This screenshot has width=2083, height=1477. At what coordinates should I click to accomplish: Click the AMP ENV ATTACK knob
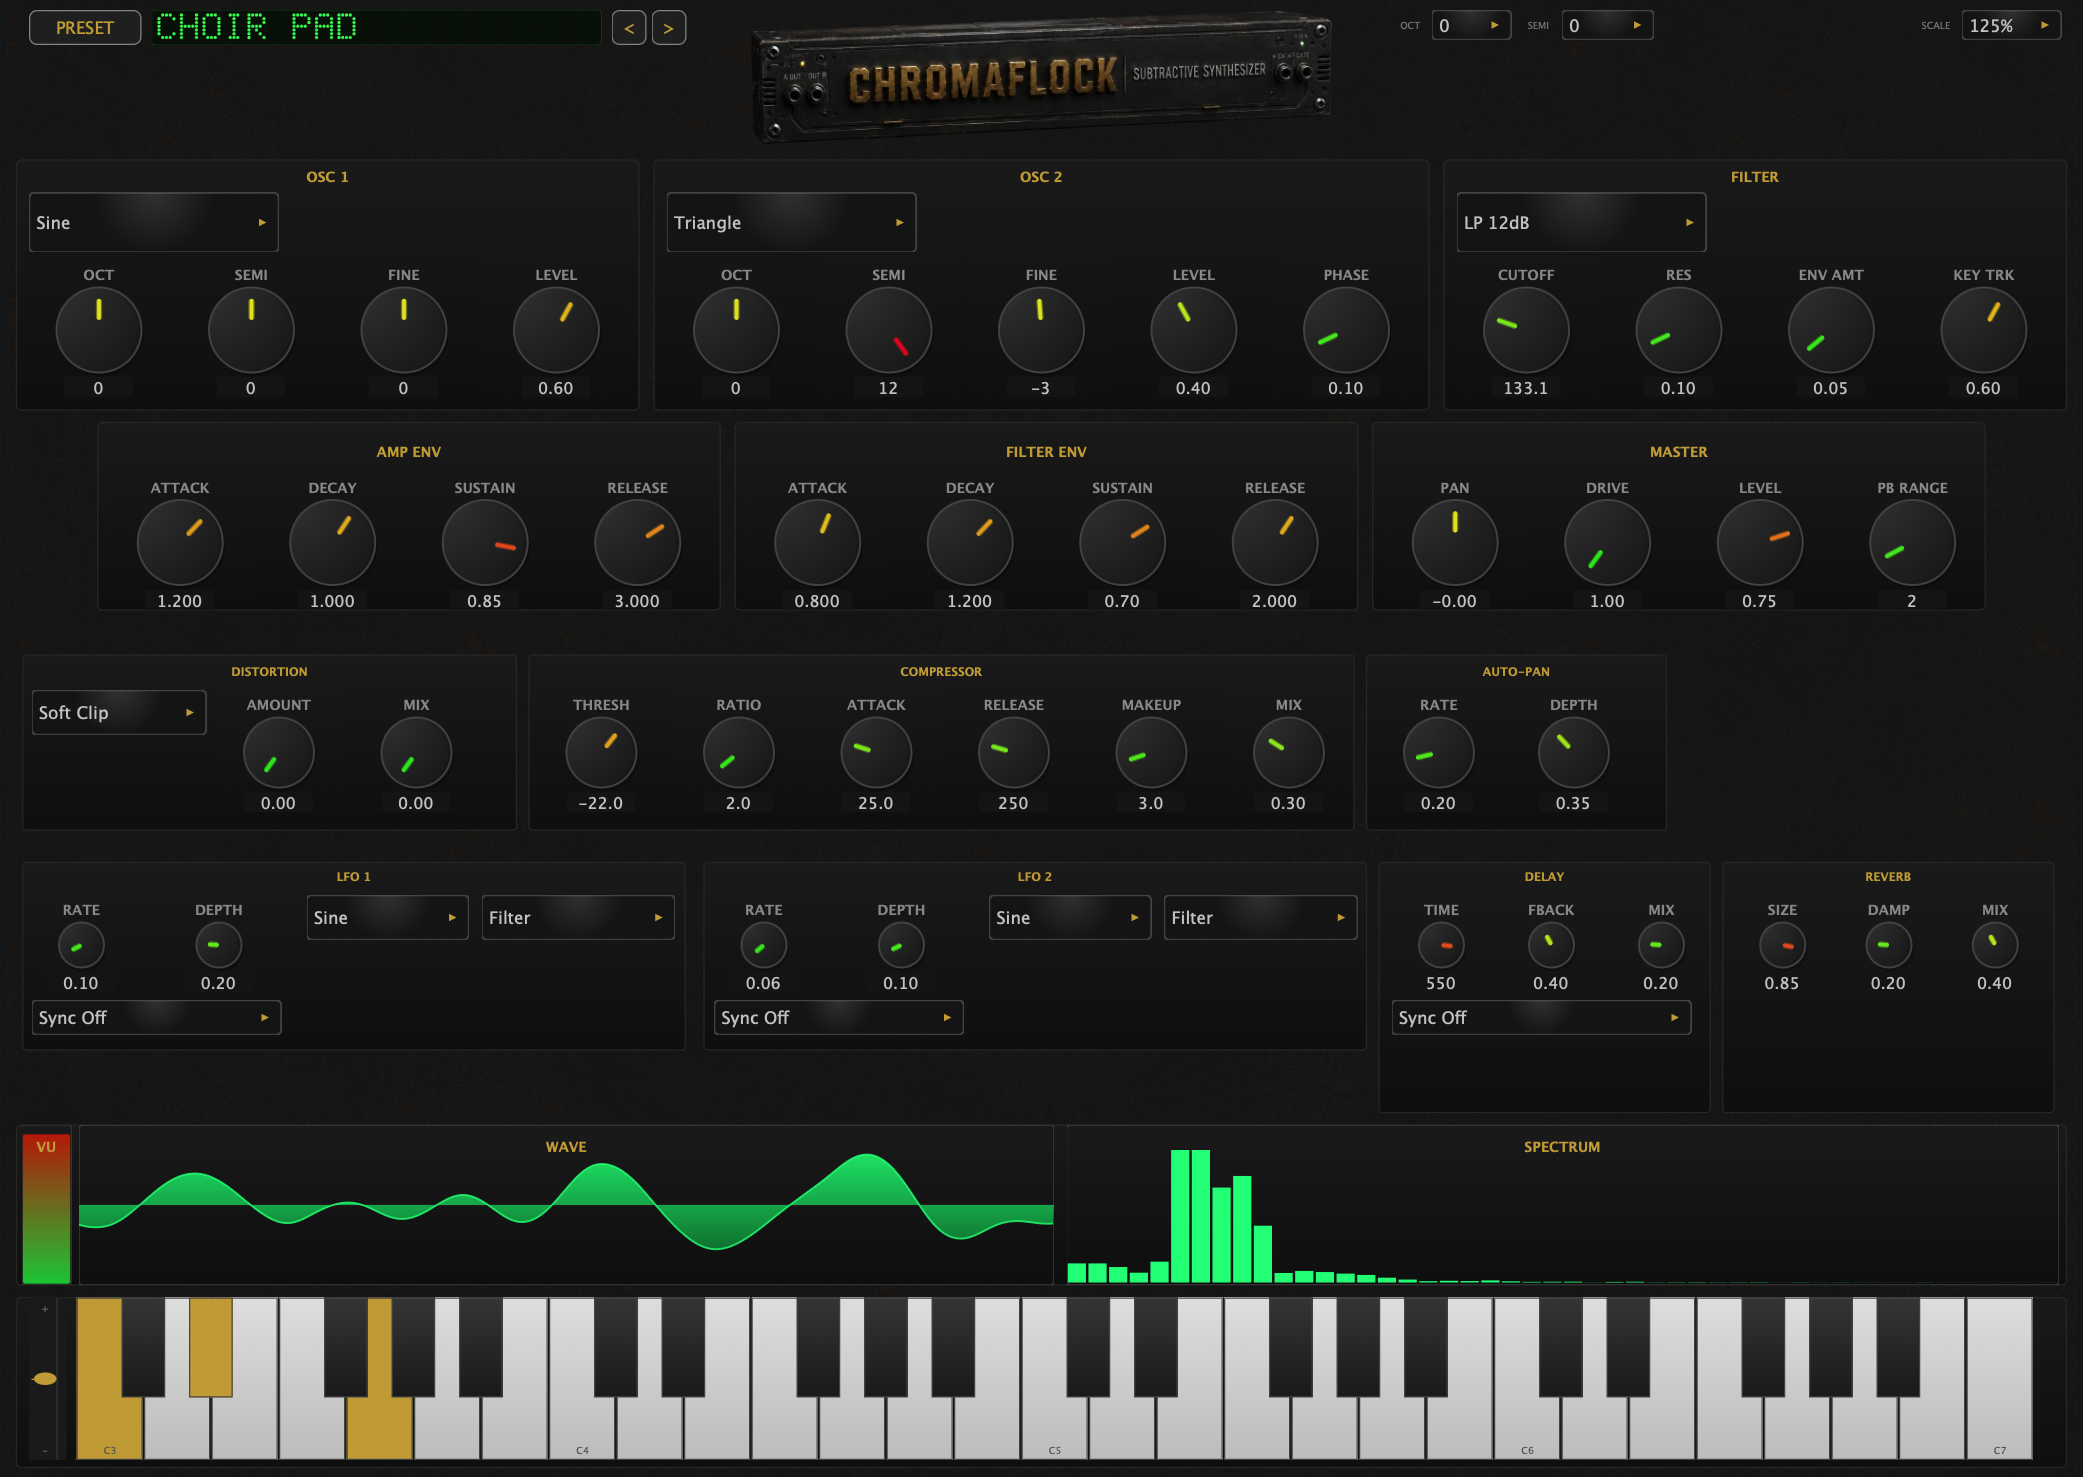180,543
